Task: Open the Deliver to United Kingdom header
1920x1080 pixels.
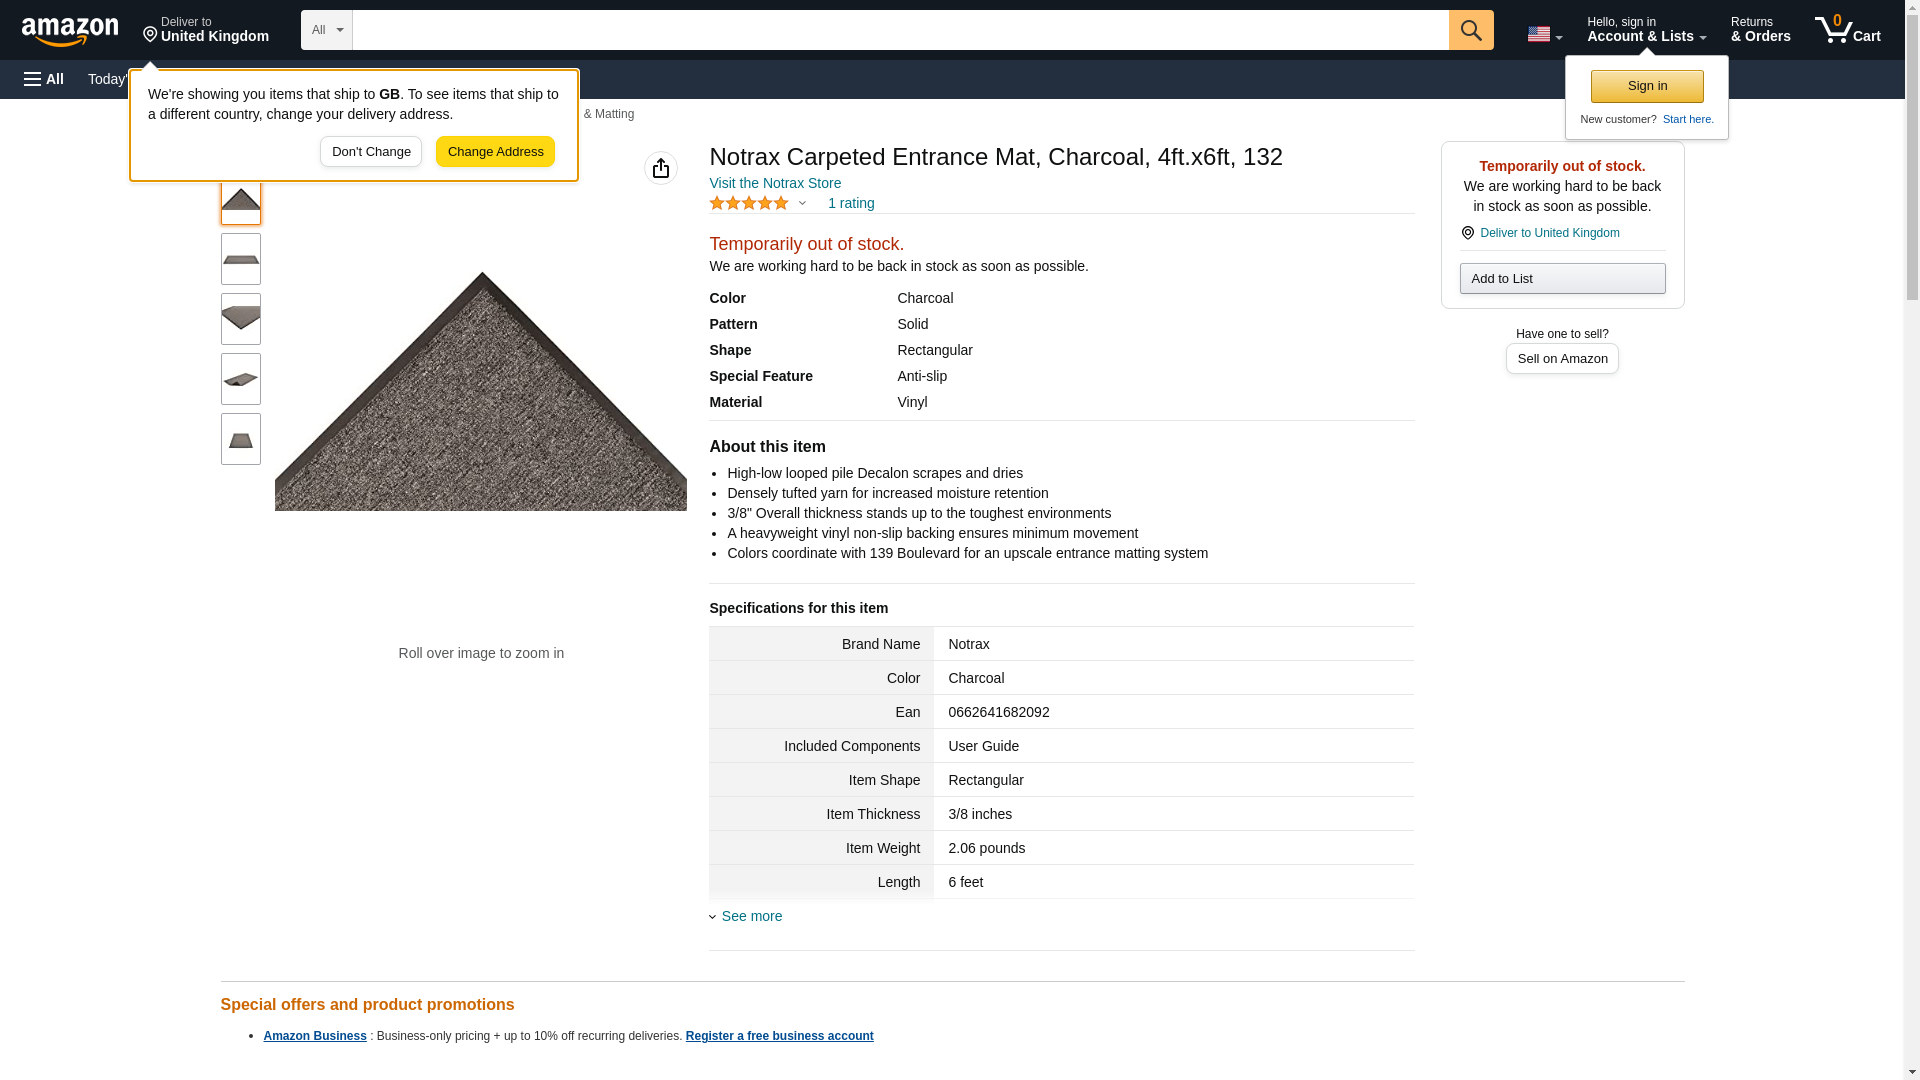Action: 206,30
